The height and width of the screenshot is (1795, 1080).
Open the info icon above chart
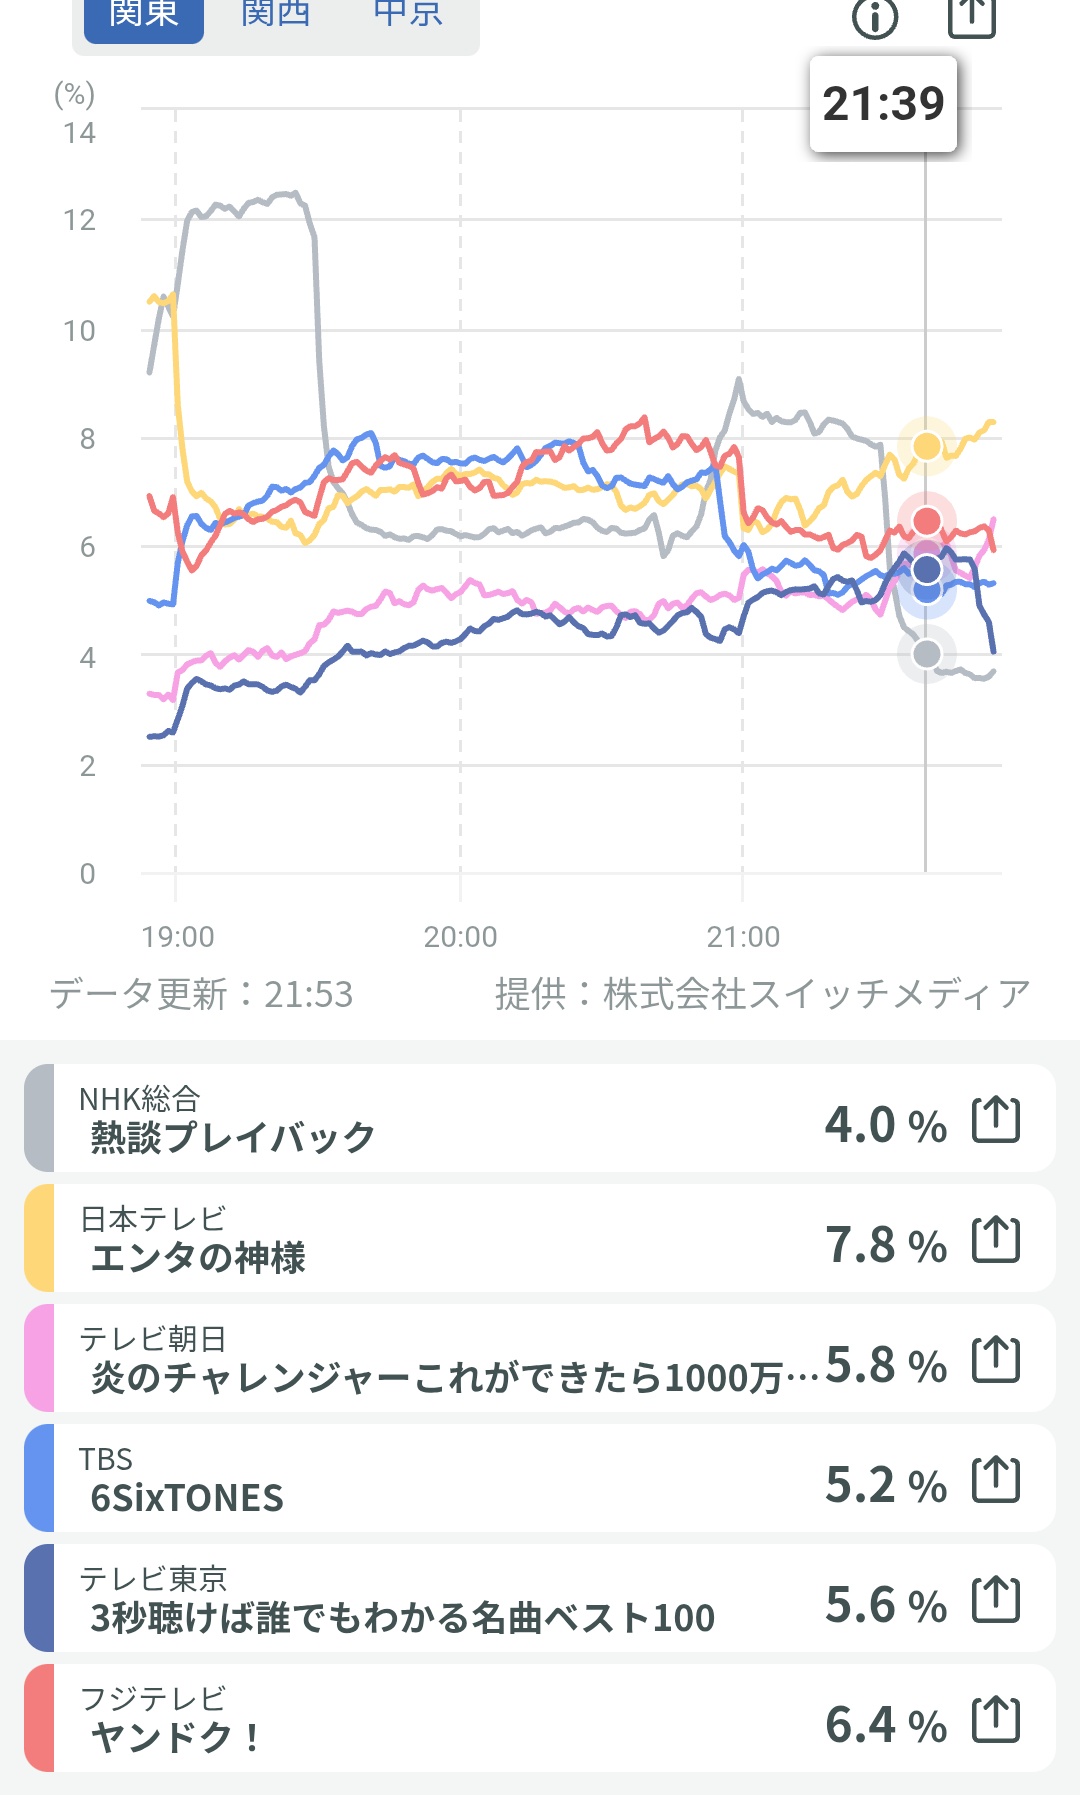875,17
